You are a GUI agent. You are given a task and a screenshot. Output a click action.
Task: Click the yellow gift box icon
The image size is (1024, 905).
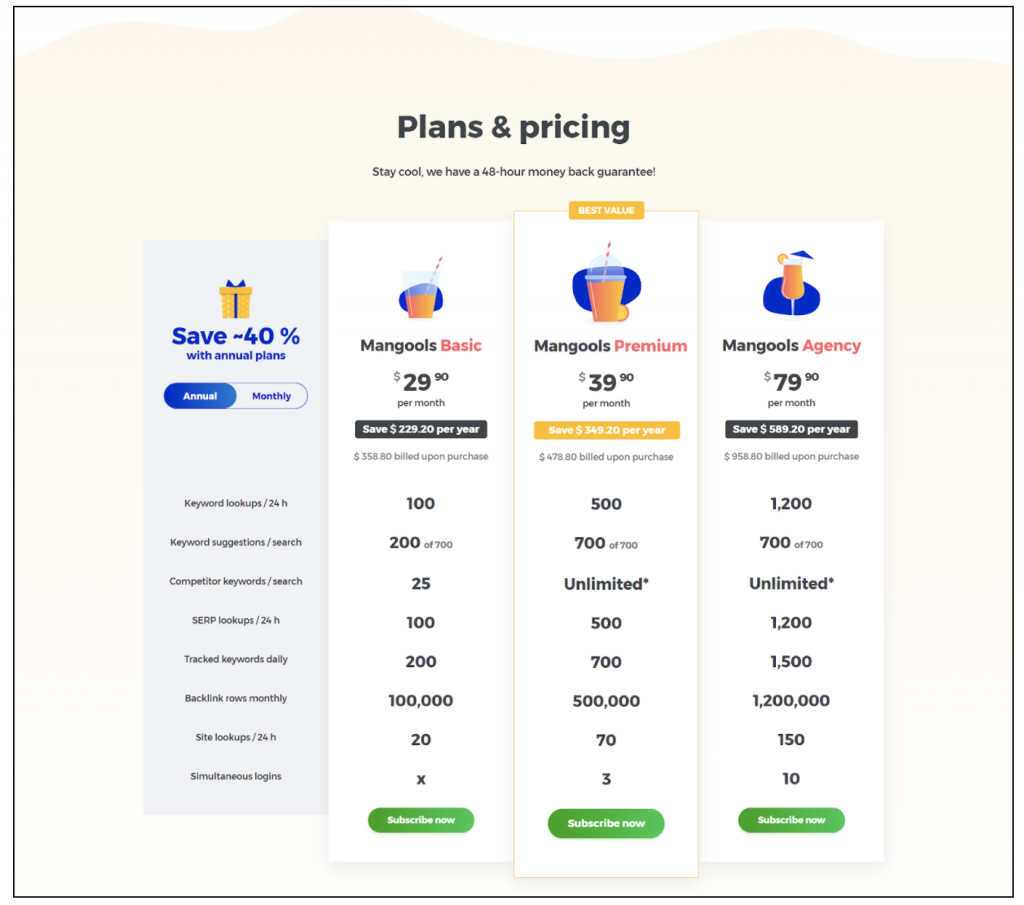[x=236, y=299]
